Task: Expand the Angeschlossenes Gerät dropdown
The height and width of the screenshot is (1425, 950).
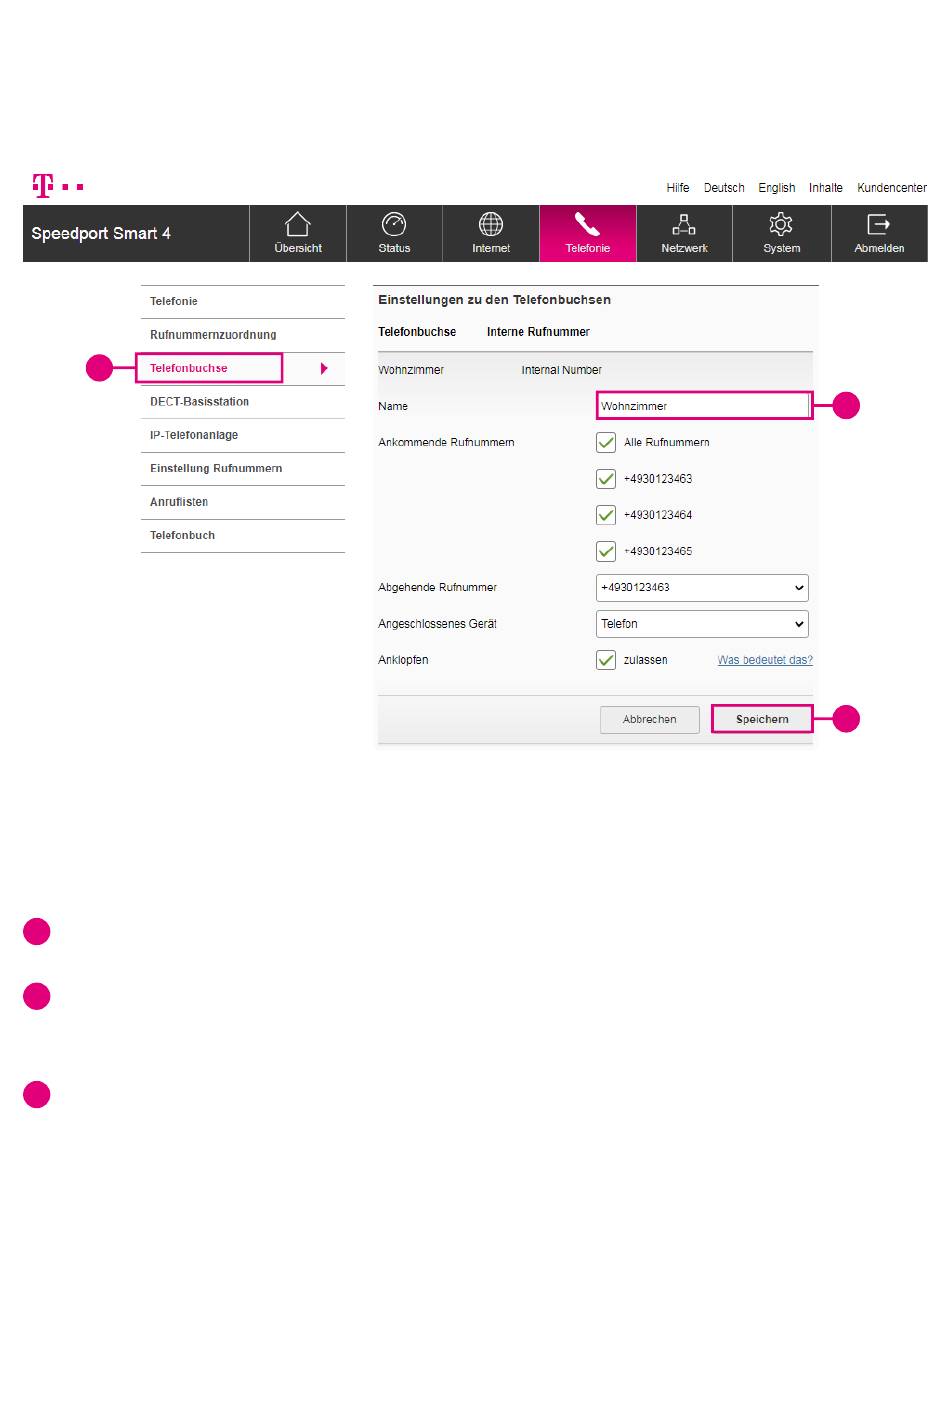Action: pyautogui.click(x=702, y=624)
